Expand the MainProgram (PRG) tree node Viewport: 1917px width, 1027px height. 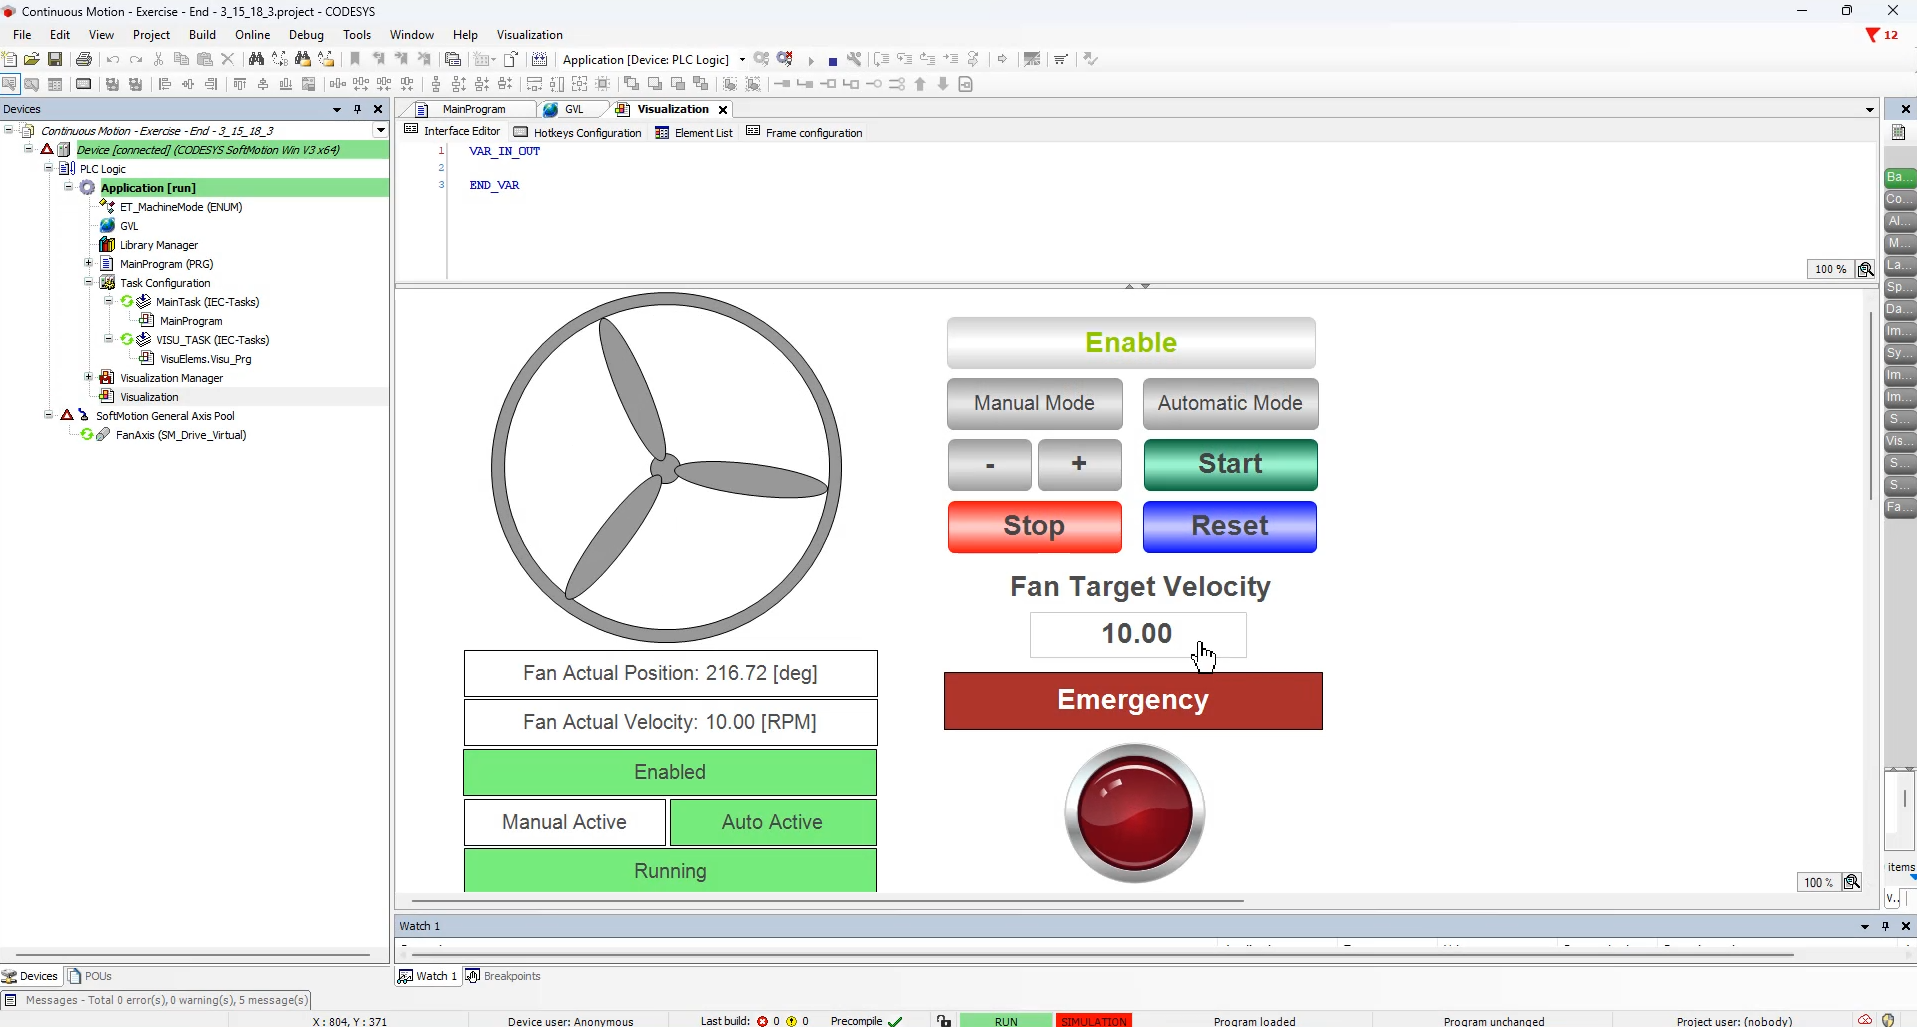(x=88, y=263)
